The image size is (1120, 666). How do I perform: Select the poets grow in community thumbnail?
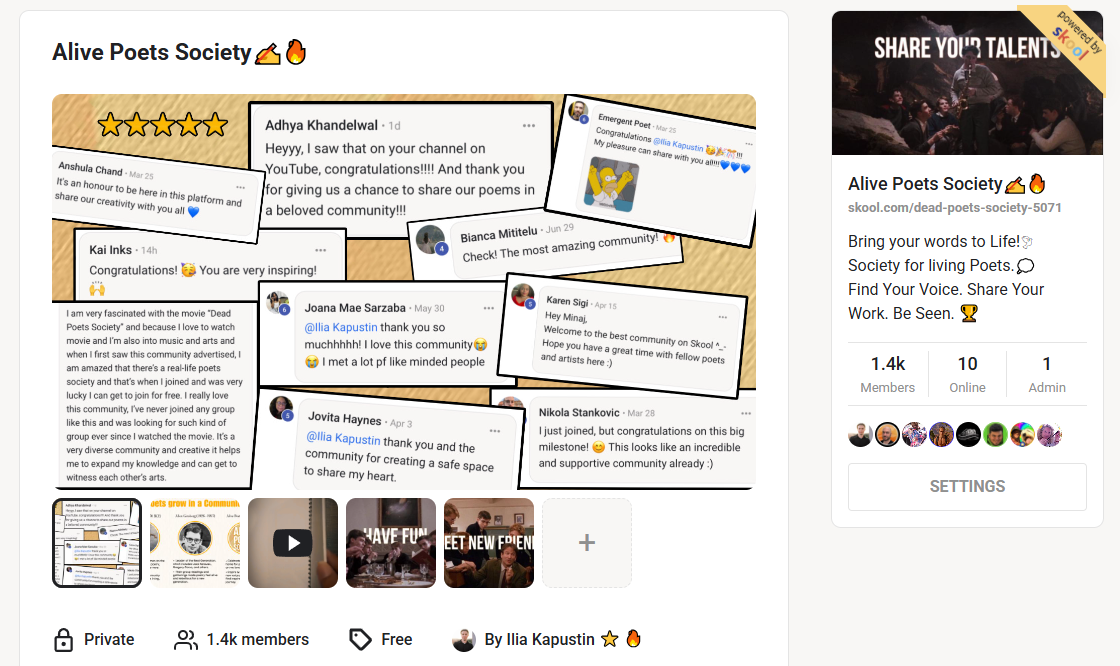tap(195, 543)
